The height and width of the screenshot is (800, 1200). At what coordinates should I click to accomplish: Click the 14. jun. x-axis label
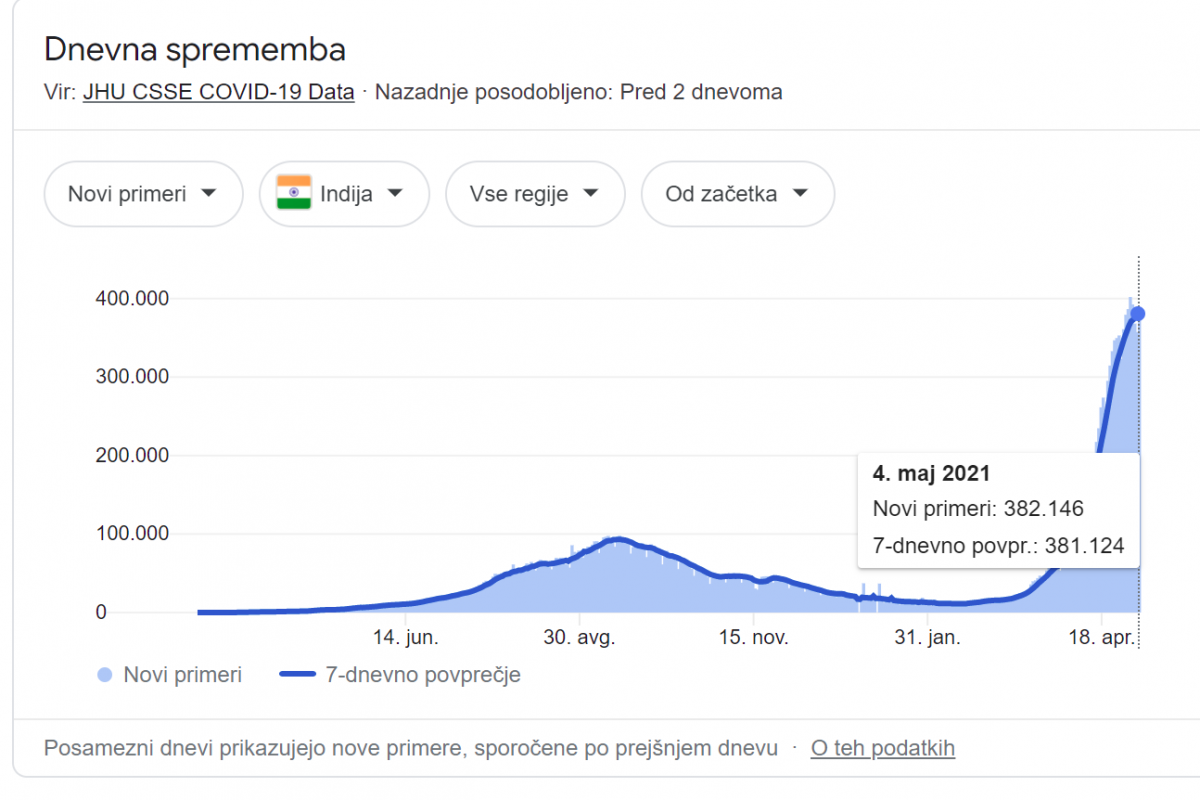(x=406, y=637)
